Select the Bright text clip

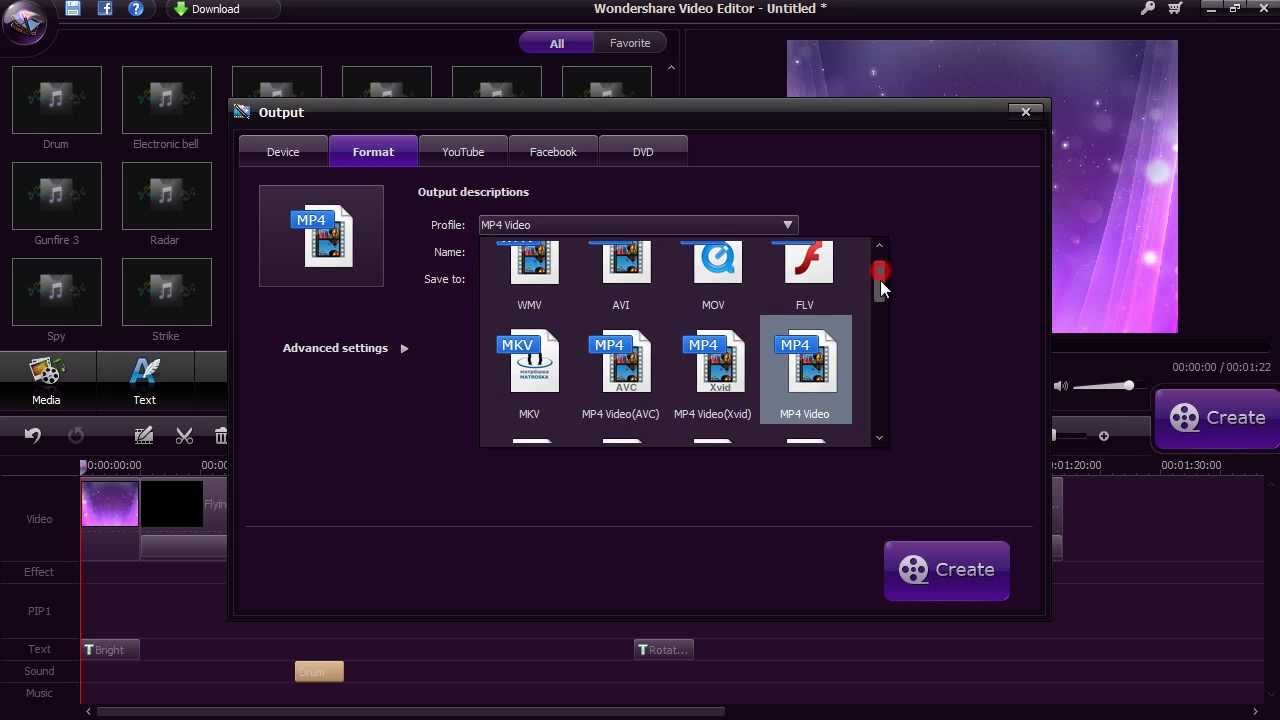coord(110,650)
